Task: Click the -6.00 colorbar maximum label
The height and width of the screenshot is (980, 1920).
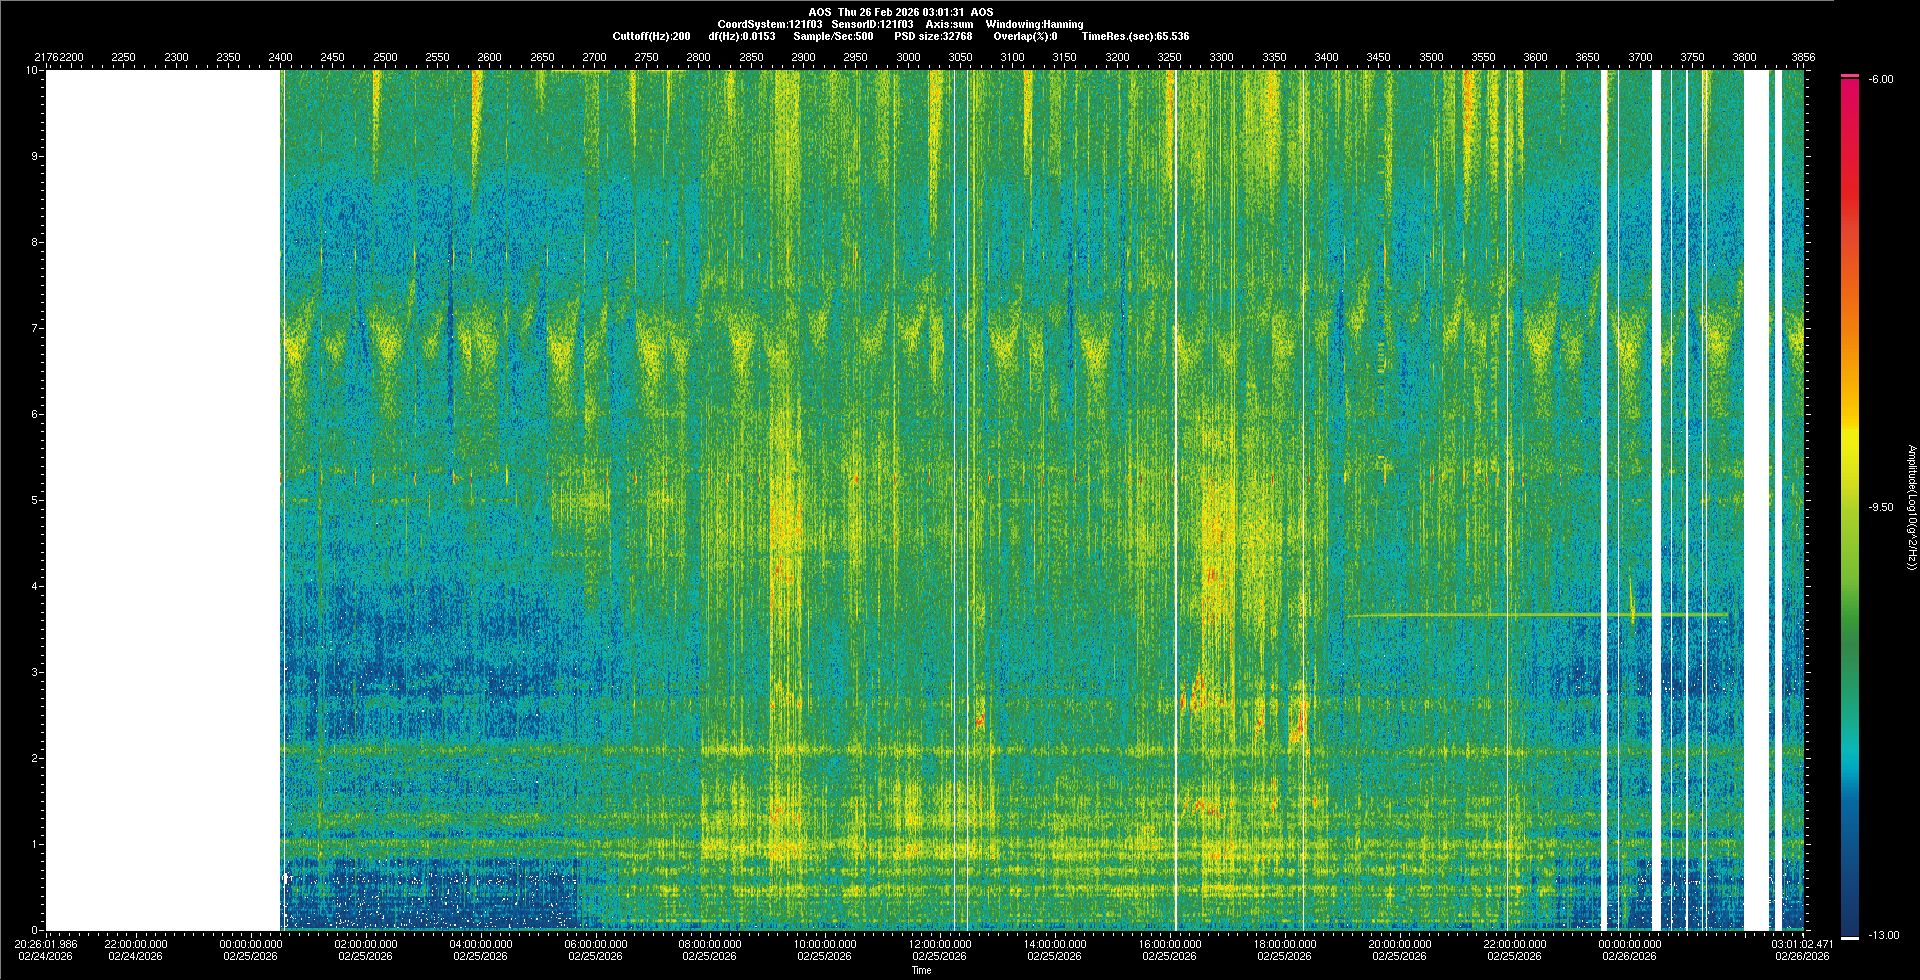Action: pos(1881,79)
